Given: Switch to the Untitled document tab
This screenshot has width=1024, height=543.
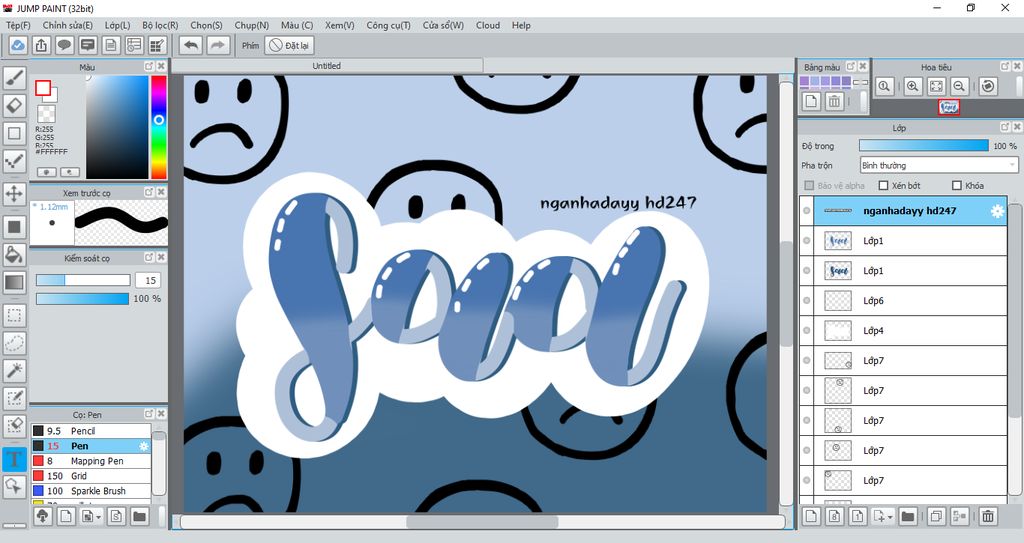Looking at the screenshot, I should click(x=327, y=65).
